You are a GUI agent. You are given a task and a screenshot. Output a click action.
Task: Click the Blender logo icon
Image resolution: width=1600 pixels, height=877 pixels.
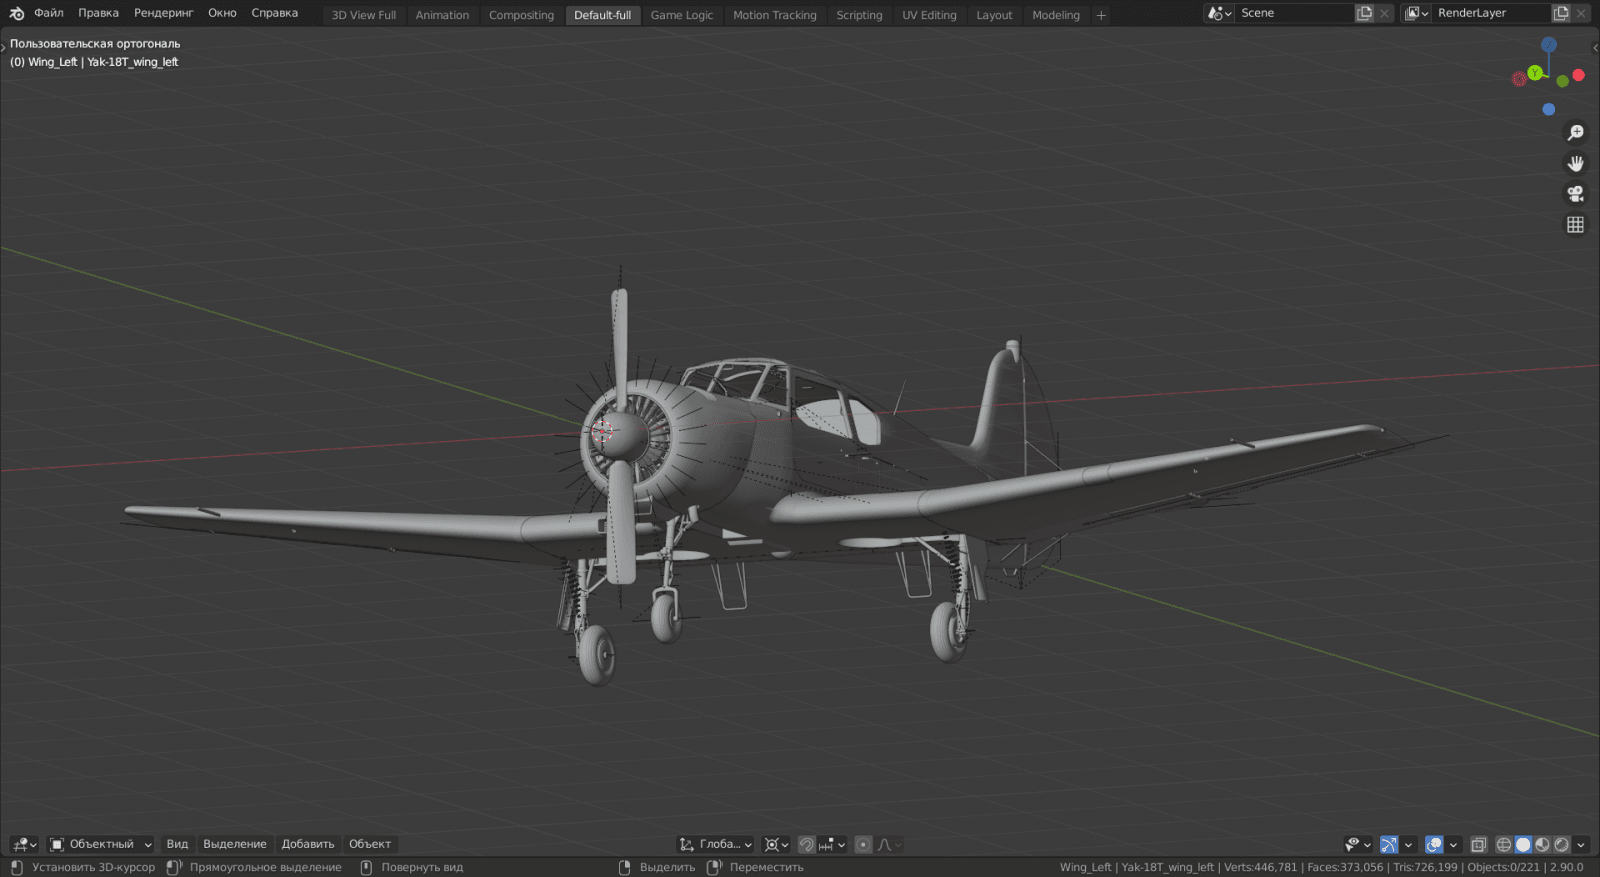click(x=17, y=14)
